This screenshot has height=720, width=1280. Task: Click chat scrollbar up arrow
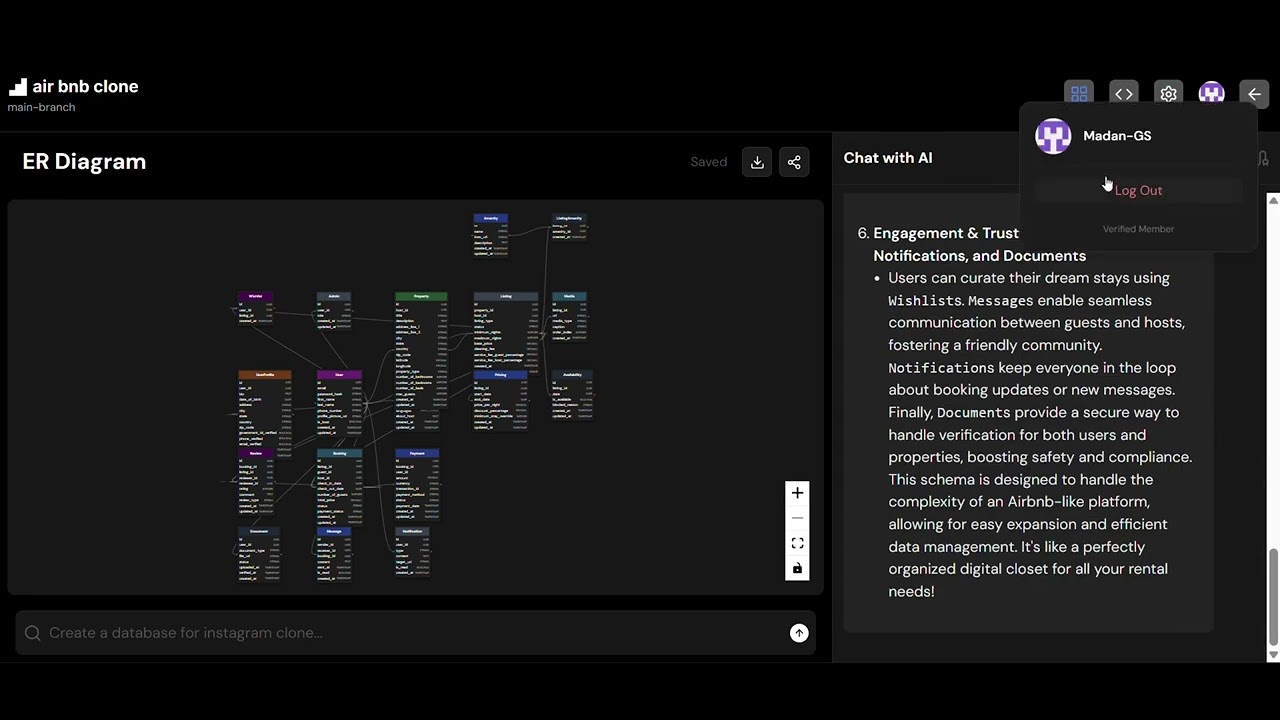pyautogui.click(x=1273, y=201)
